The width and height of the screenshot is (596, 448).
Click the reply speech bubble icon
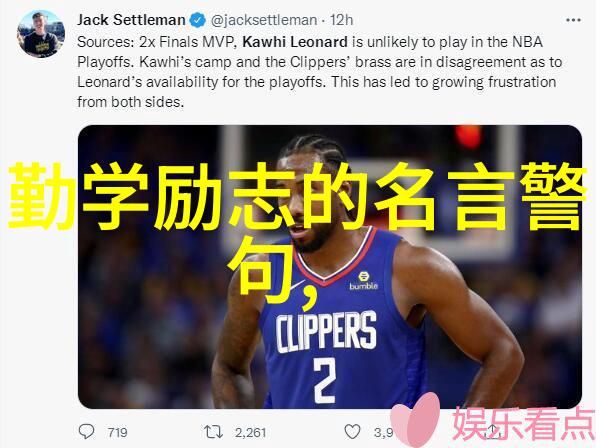(x=86, y=431)
